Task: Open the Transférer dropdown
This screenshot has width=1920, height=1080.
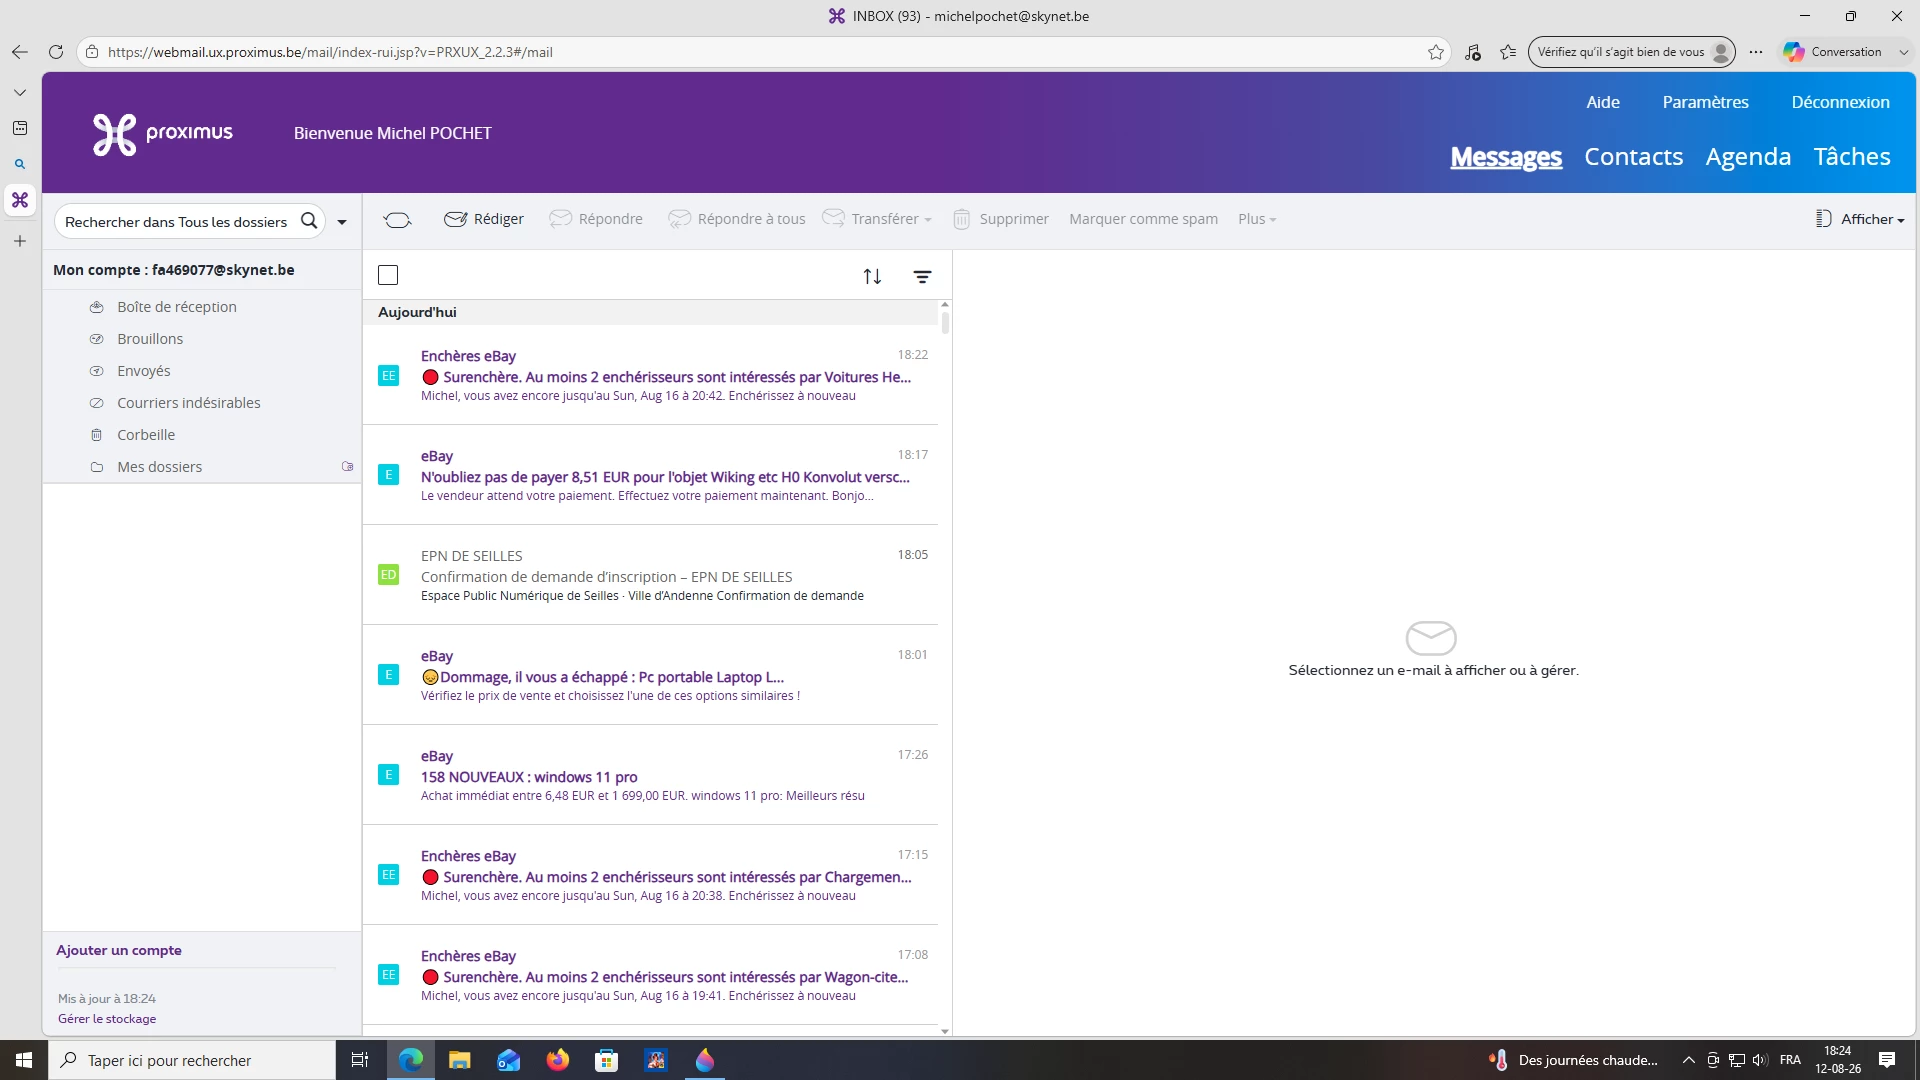Action: coord(877,219)
